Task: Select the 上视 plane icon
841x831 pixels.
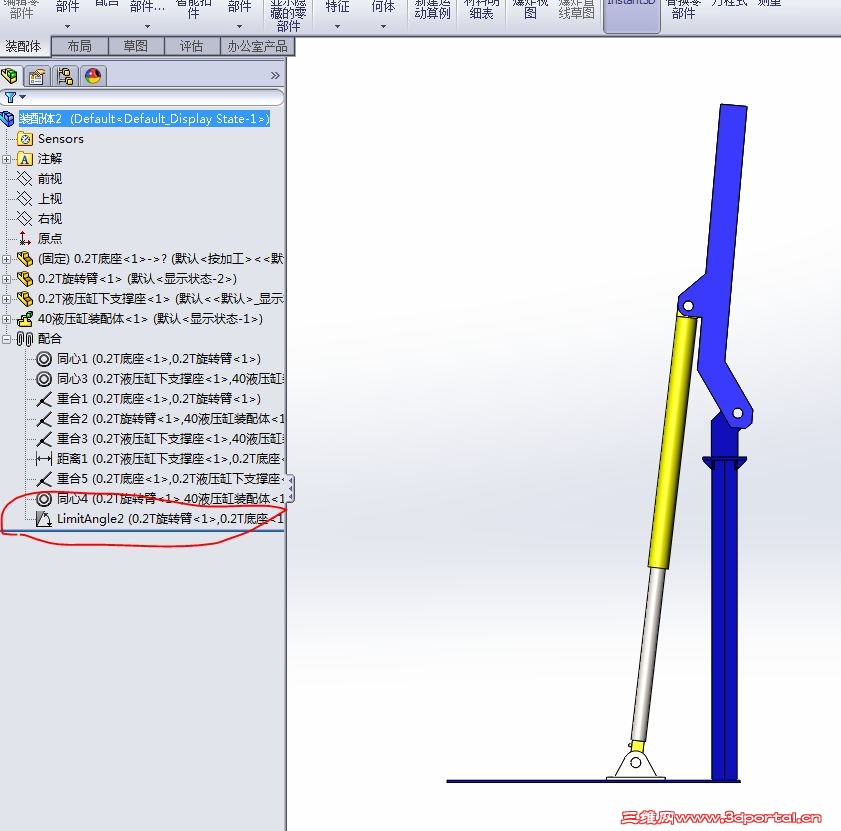Action: coord(25,198)
